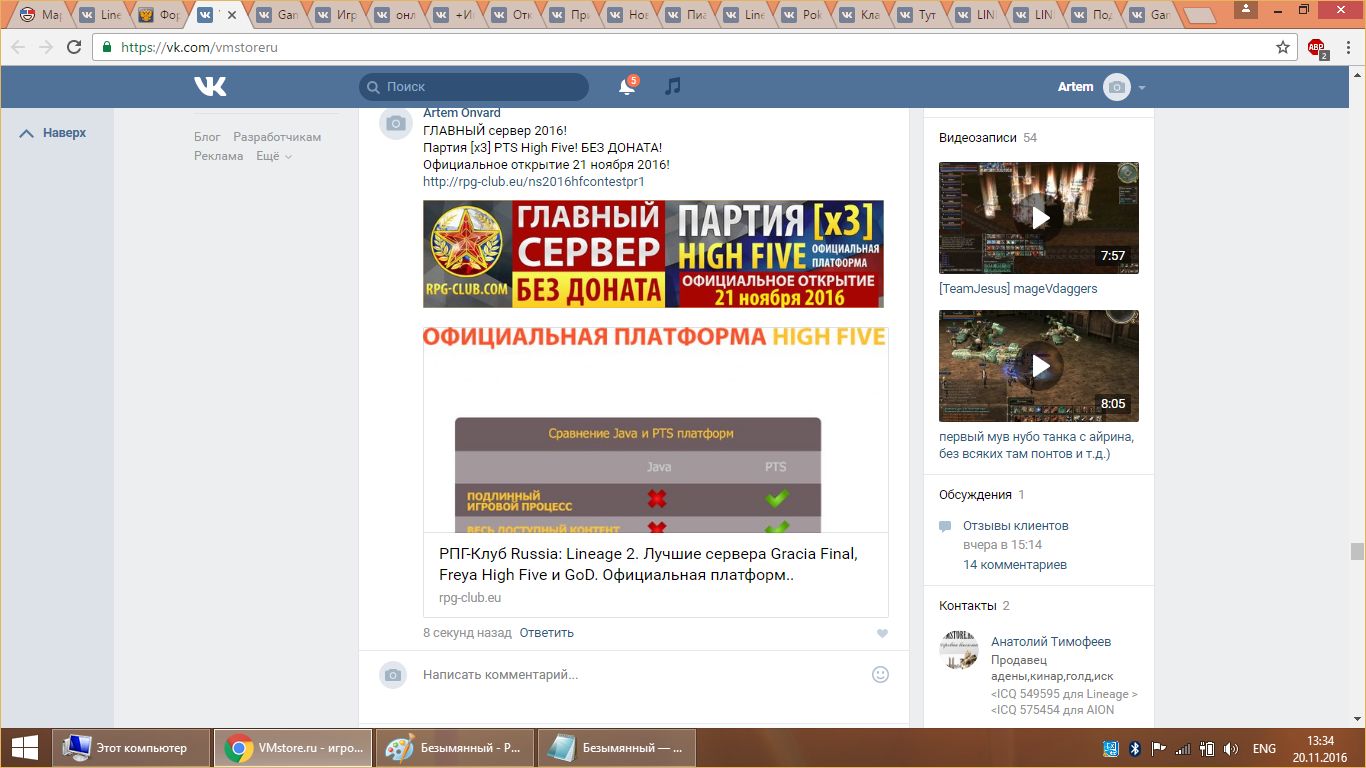Open the notifications bell
The width and height of the screenshot is (1366, 768).
pos(627,87)
